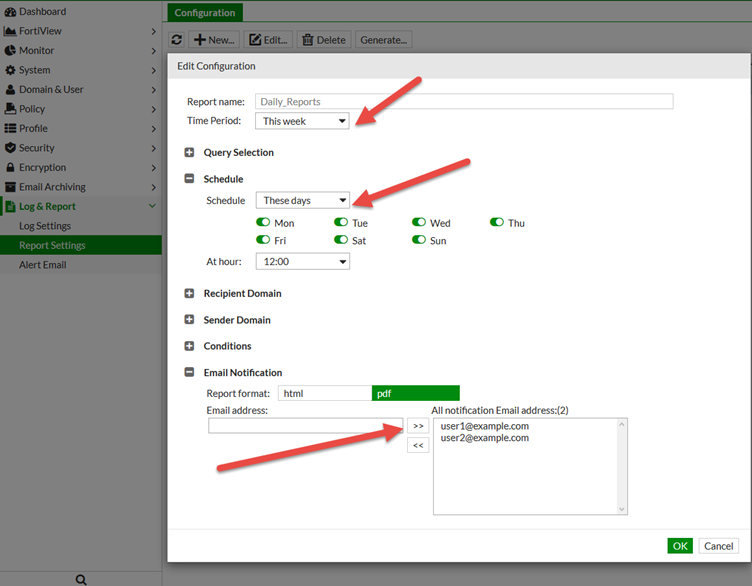The image size is (752, 586).
Task: Open Report Settings in sidebar
Action: pos(52,245)
